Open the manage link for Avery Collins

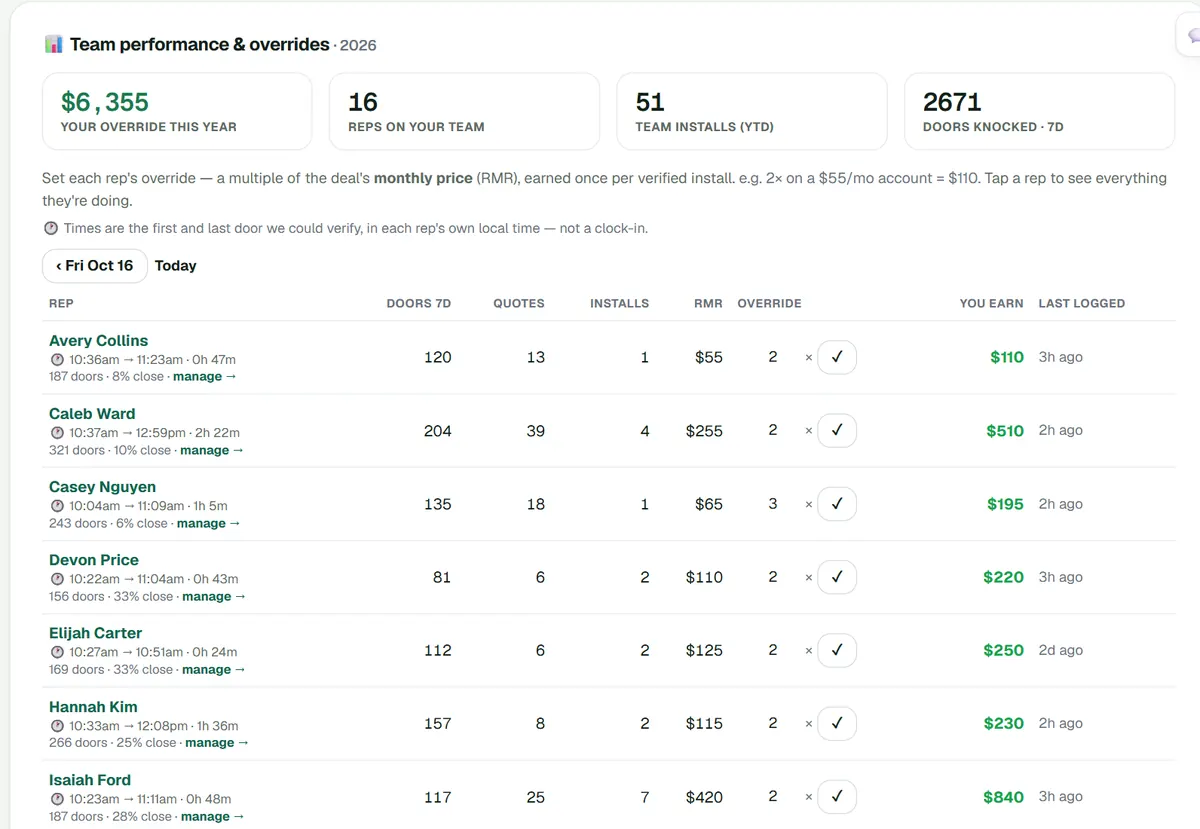(205, 377)
